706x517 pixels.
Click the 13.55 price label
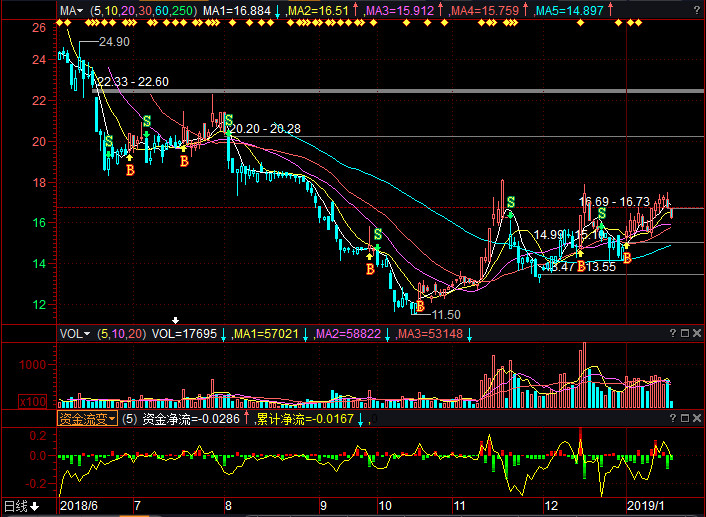pyautogui.click(x=601, y=267)
